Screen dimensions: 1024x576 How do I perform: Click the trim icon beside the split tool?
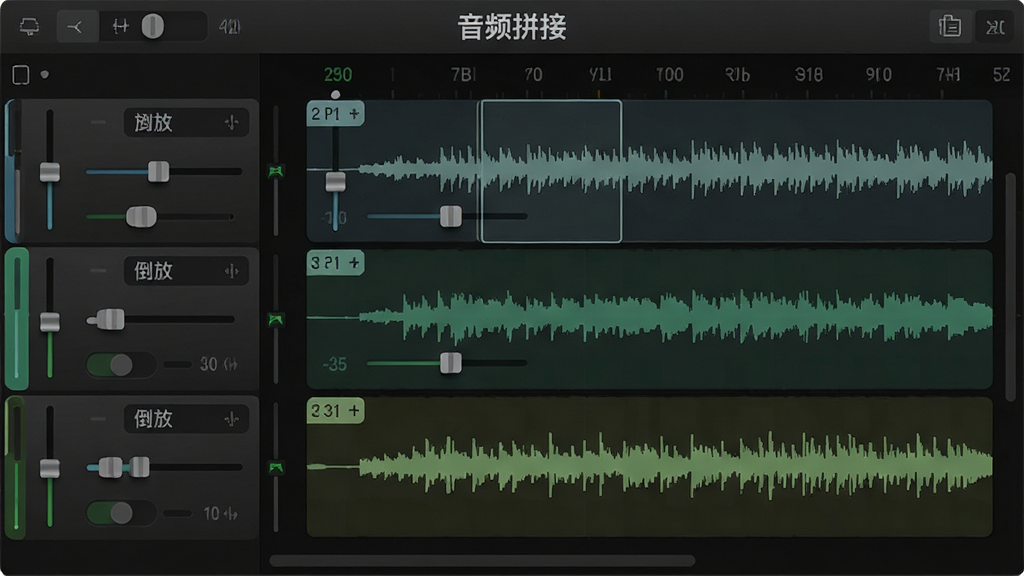[x=120, y=27]
